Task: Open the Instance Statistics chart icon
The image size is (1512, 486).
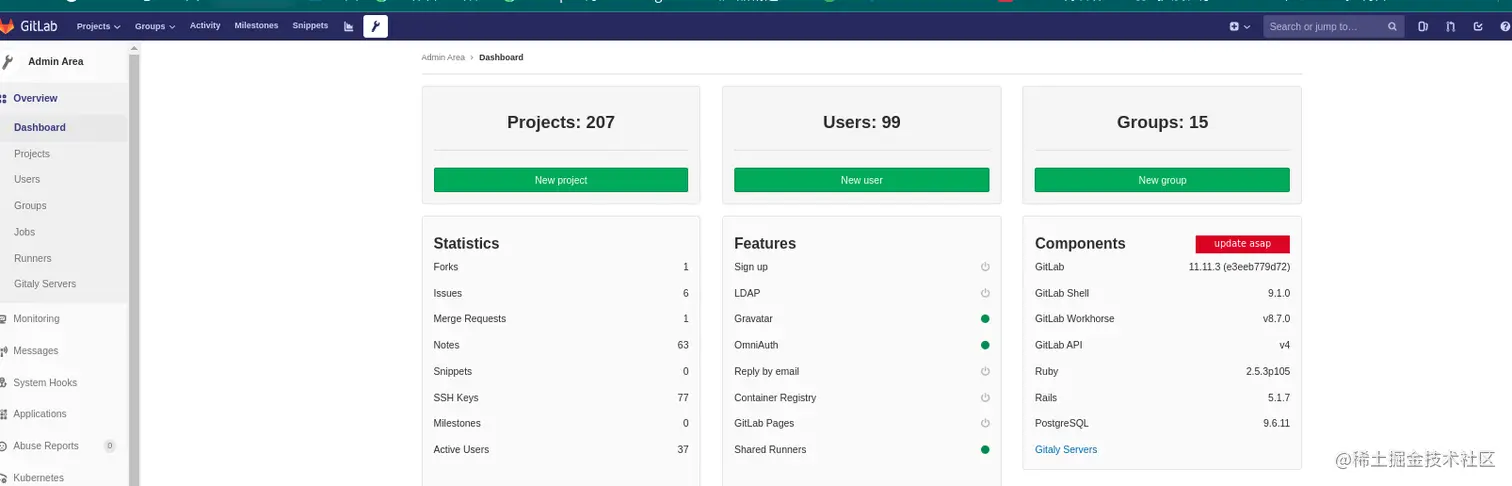Action: pyautogui.click(x=349, y=26)
